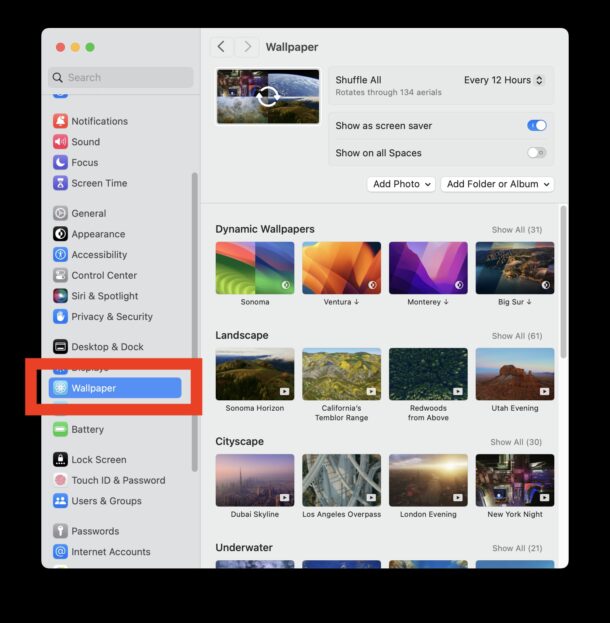Select the Dubai Skyline wallpaper thumbnail
610x623 pixels.
pos(255,480)
